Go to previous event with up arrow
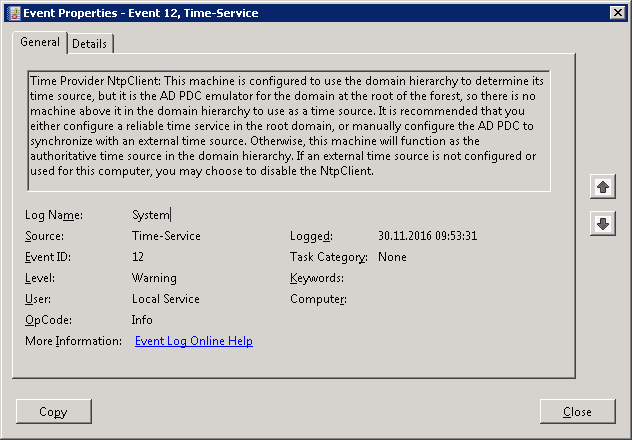Viewport: 632px width, 440px height. 602,187
